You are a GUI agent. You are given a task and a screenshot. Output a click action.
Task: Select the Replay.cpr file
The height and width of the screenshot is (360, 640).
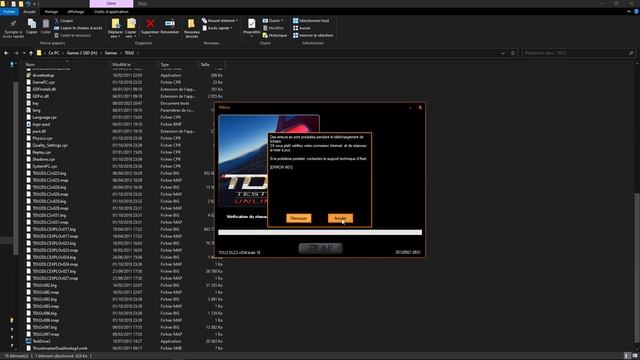[x=41, y=152]
